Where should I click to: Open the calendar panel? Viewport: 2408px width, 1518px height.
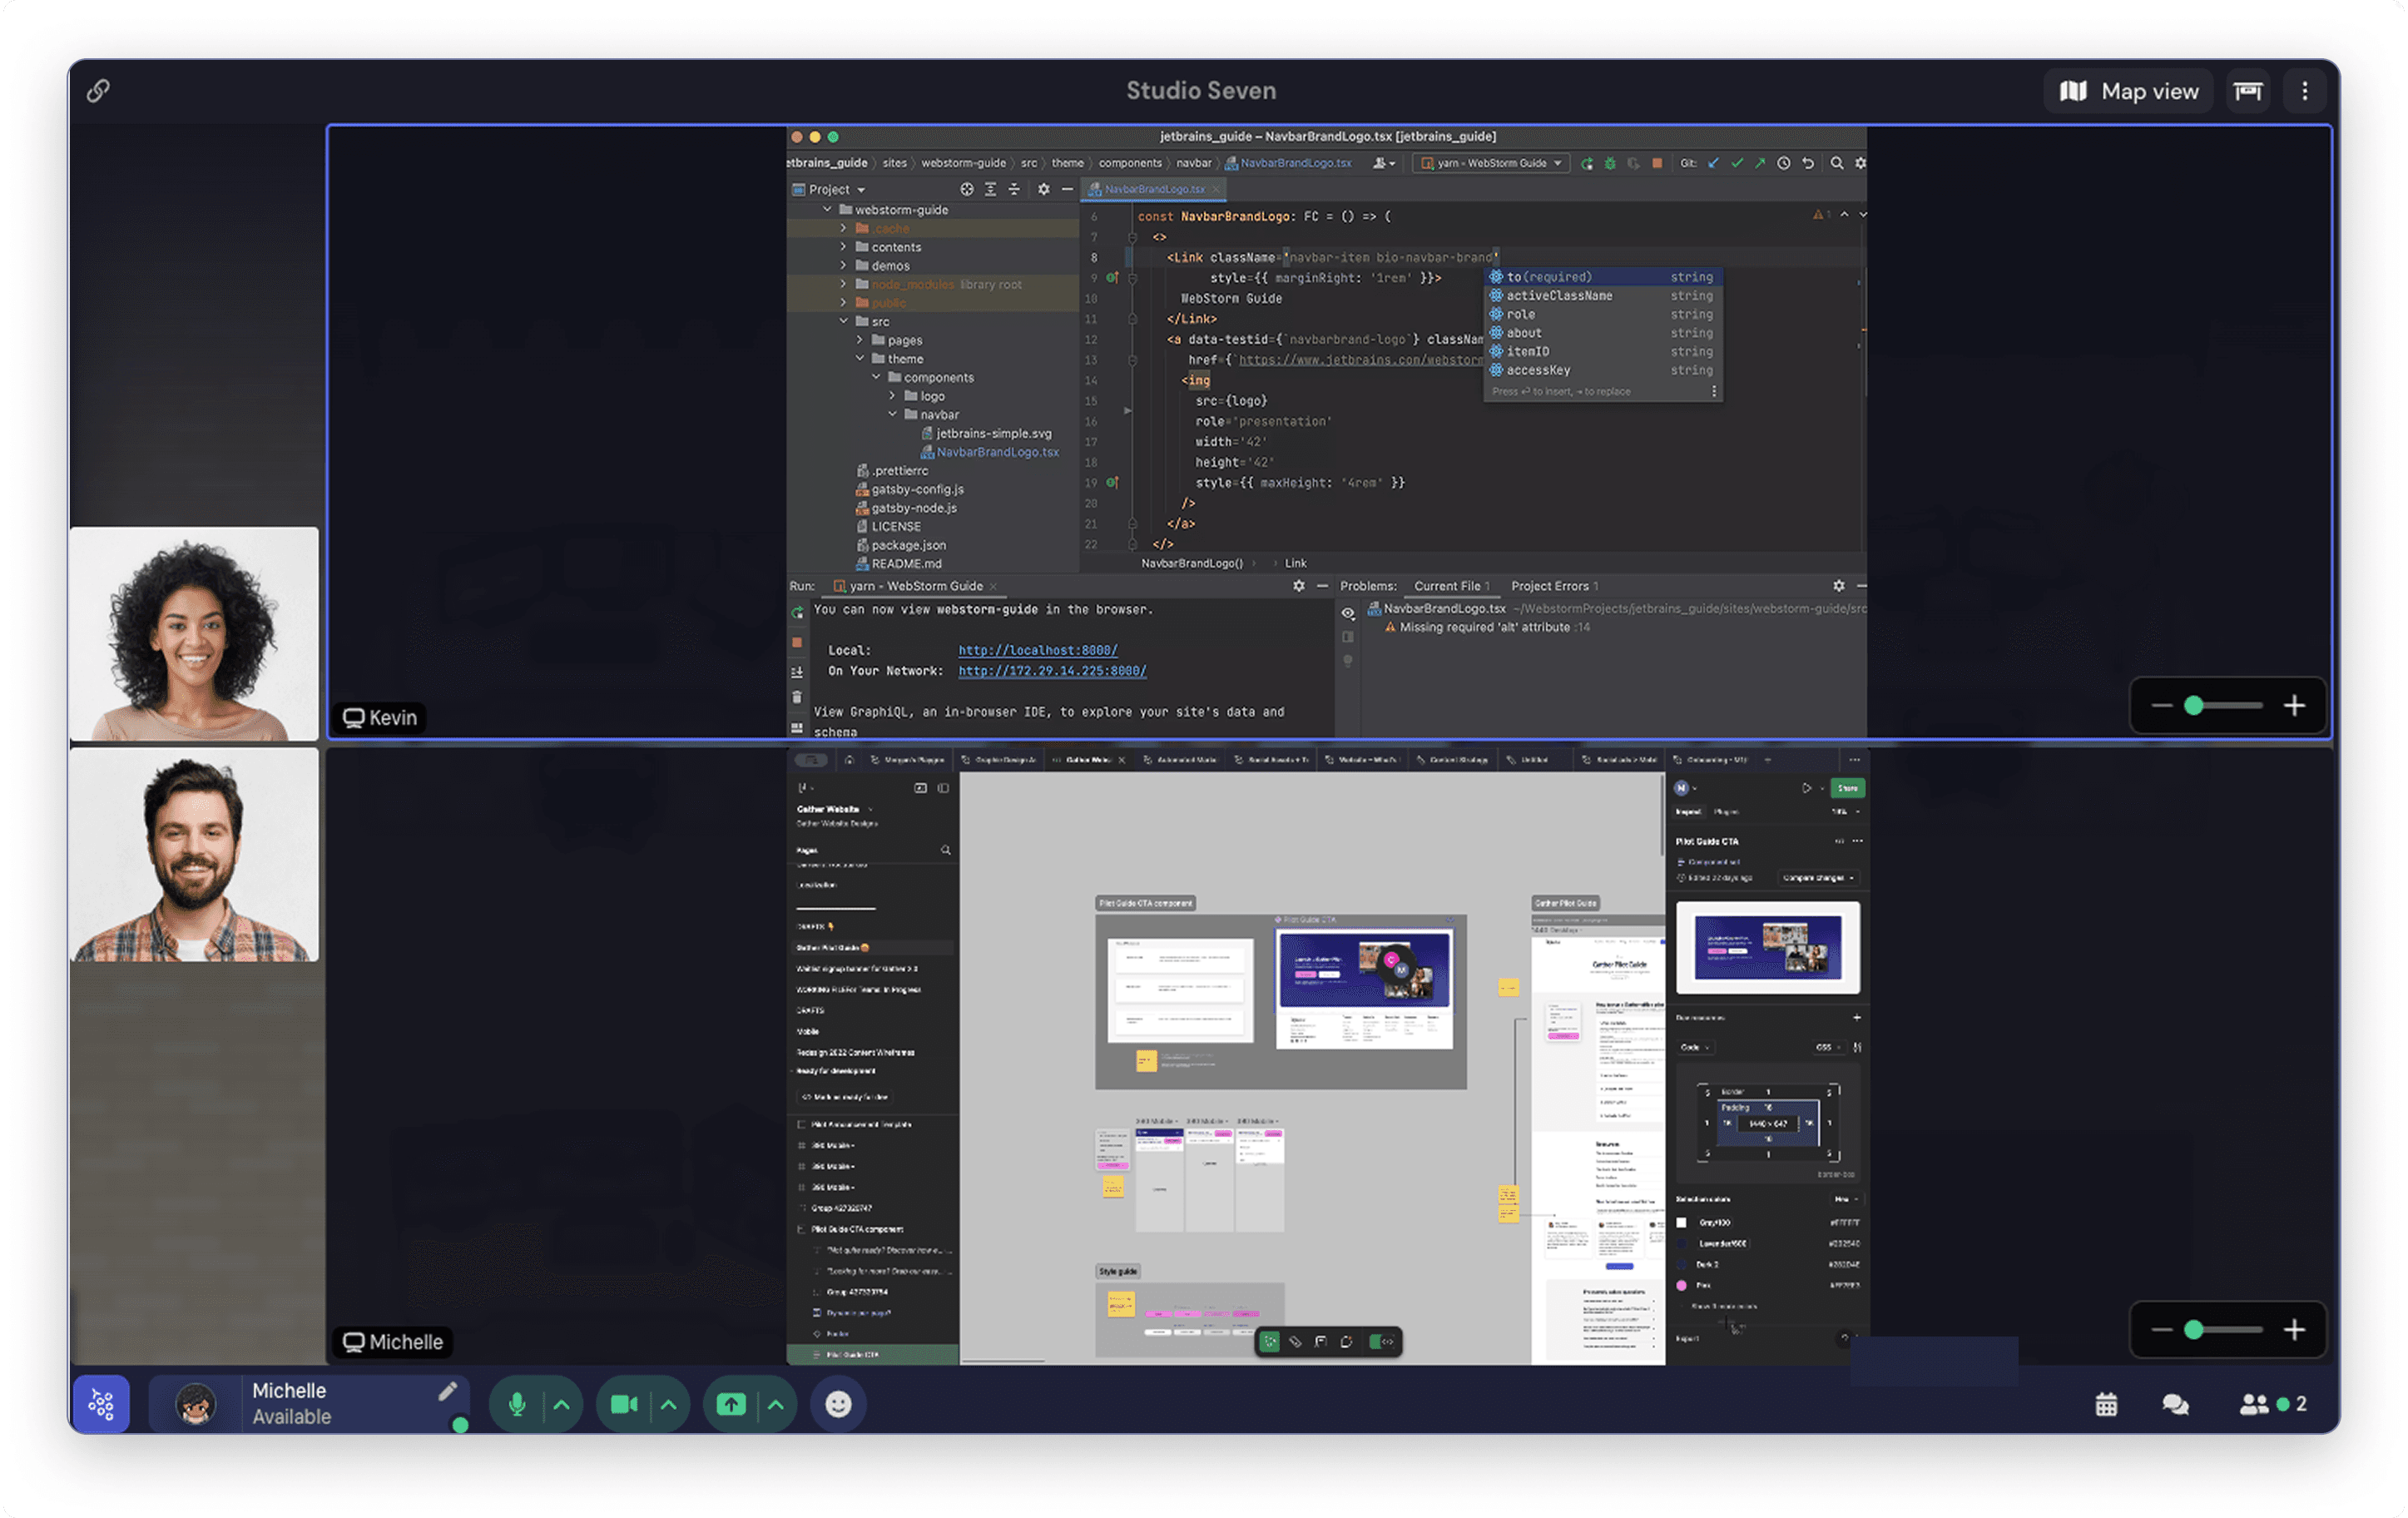[x=2105, y=1404]
